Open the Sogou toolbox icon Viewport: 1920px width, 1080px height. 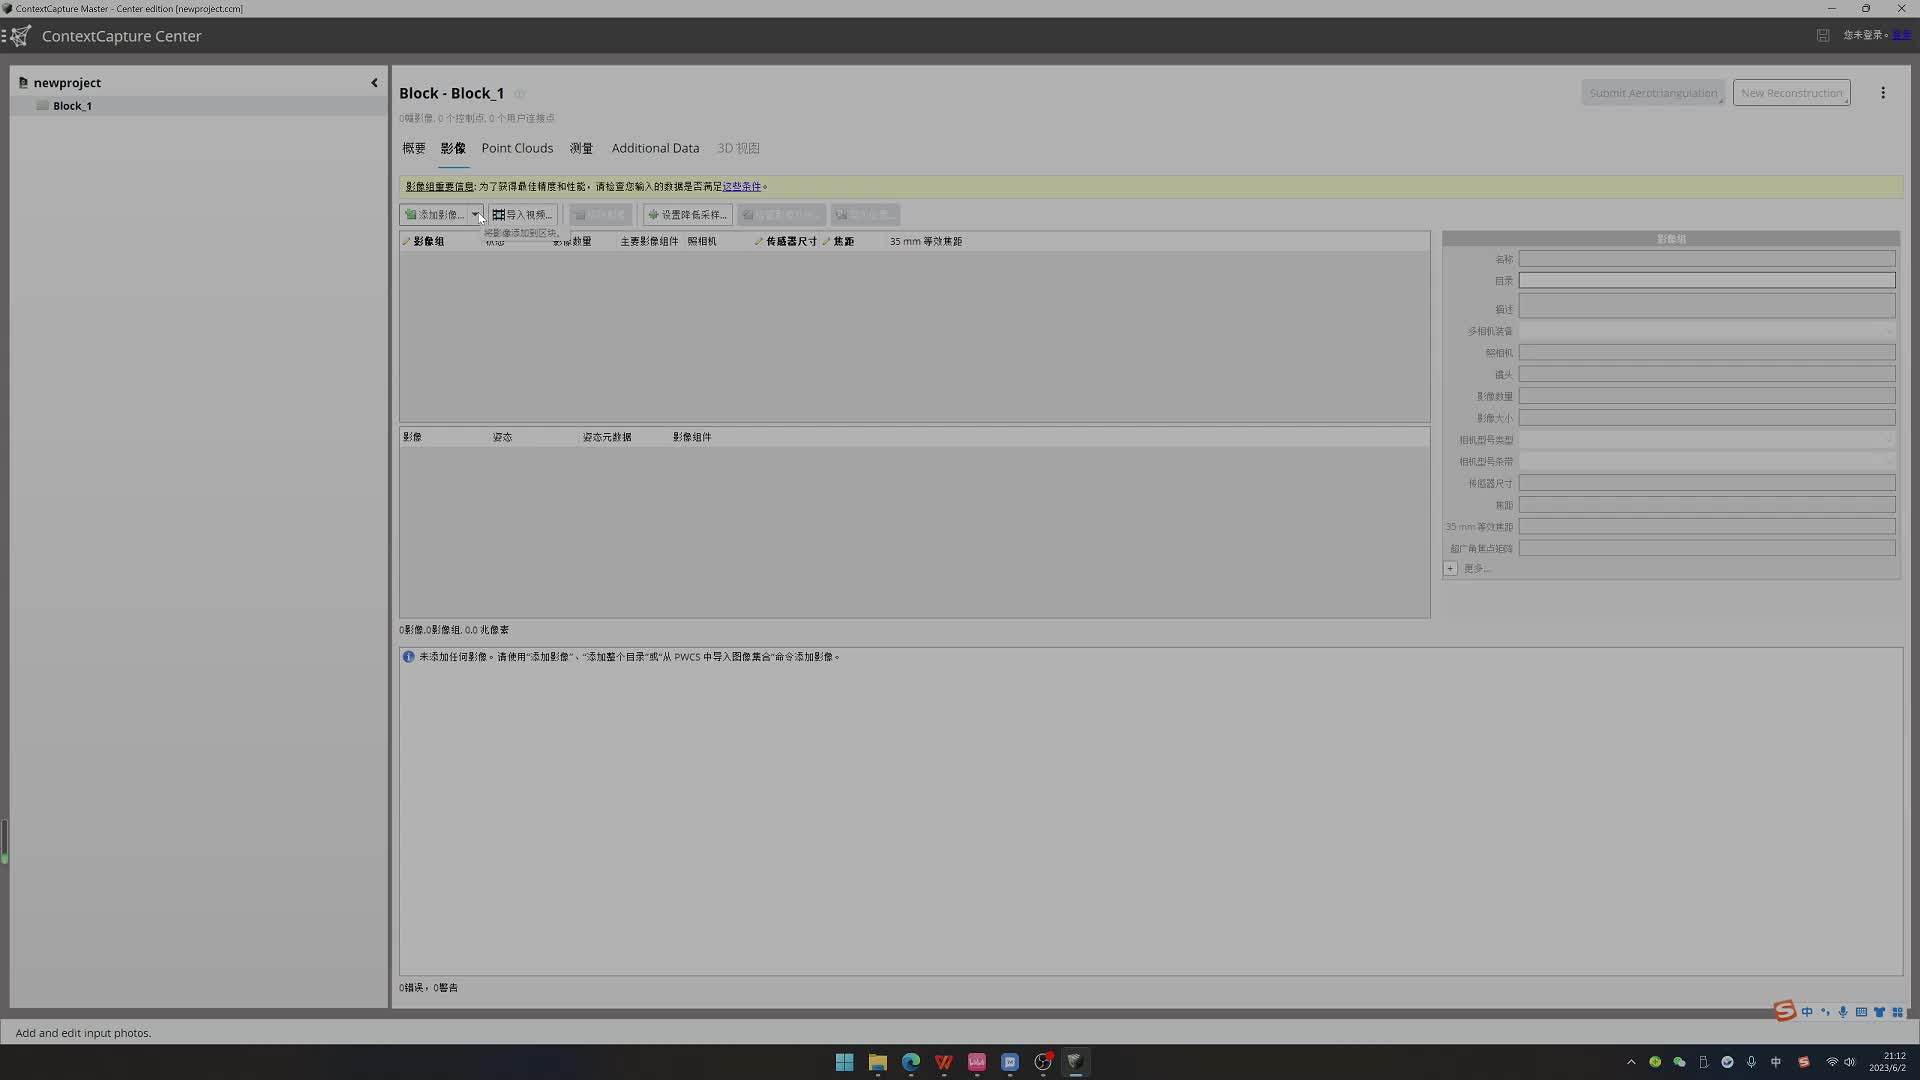click(x=1897, y=1012)
